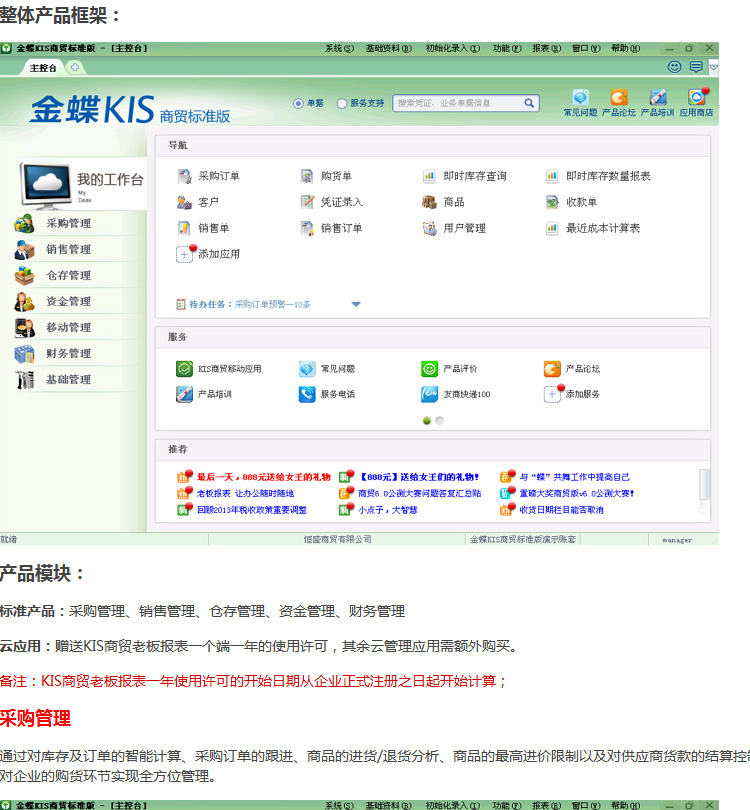
Task: Open 帮助(H) menu in the top window
Action: pos(626,48)
